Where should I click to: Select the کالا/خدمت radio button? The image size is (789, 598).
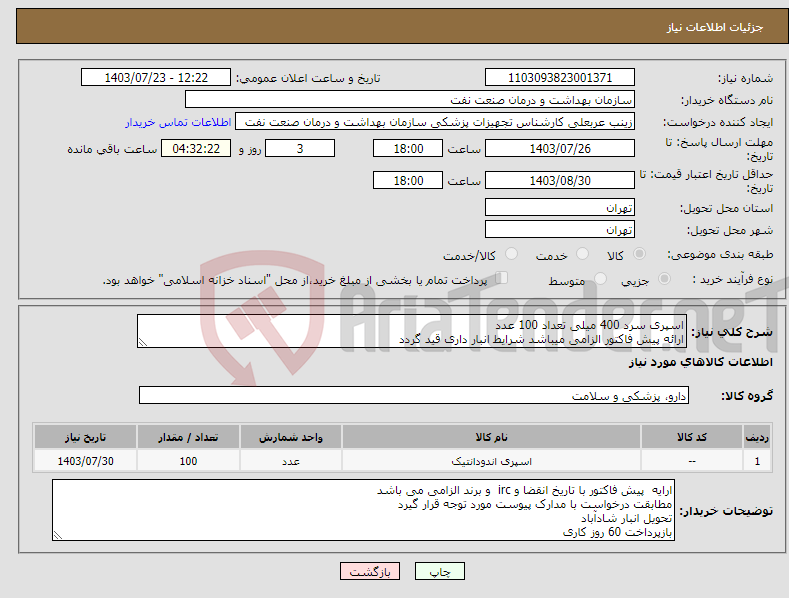pyautogui.click(x=511, y=254)
